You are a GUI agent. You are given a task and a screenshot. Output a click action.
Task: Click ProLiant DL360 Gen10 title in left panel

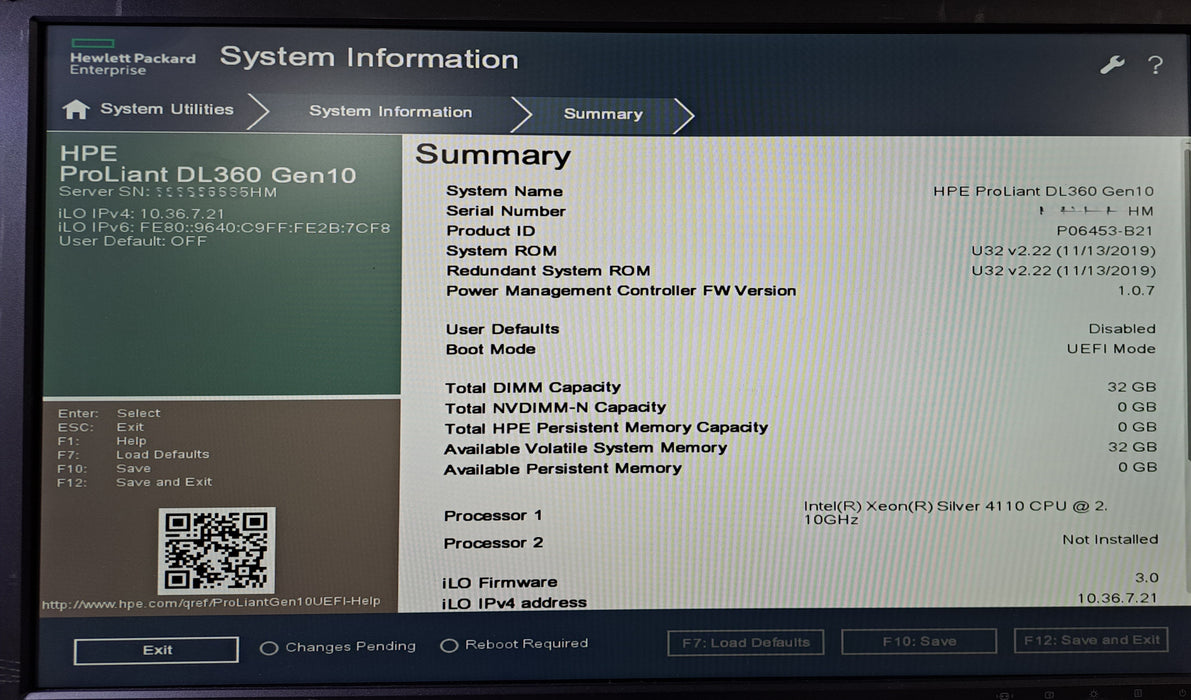207,175
